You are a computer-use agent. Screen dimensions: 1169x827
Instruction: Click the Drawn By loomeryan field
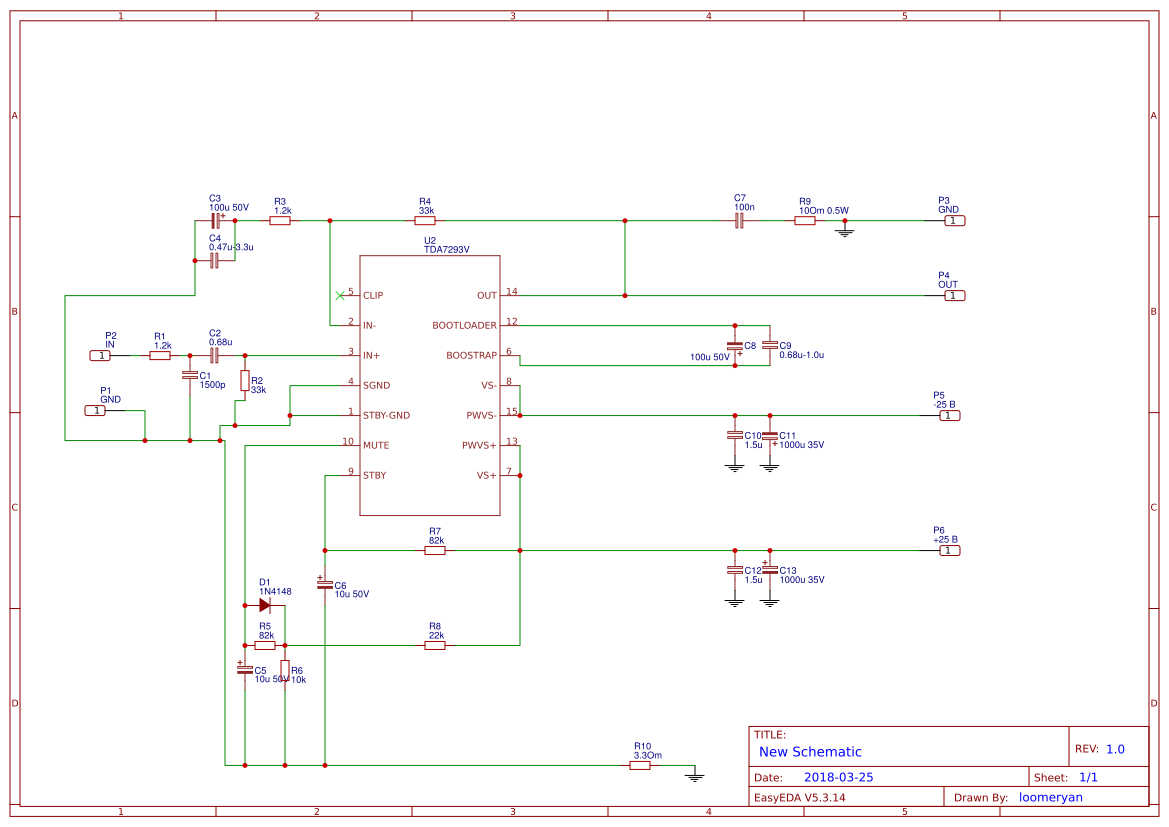pos(1050,797)
